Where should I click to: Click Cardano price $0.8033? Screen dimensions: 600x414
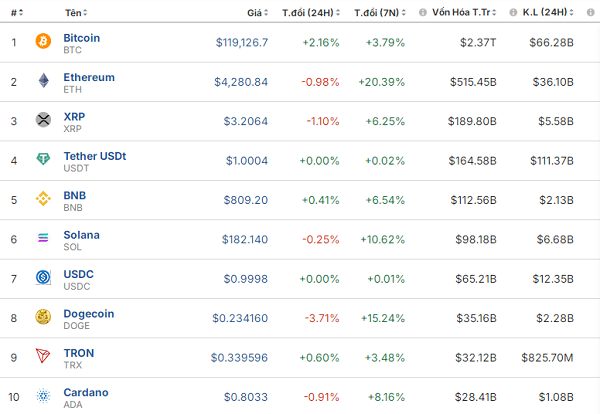pos(246,397)
